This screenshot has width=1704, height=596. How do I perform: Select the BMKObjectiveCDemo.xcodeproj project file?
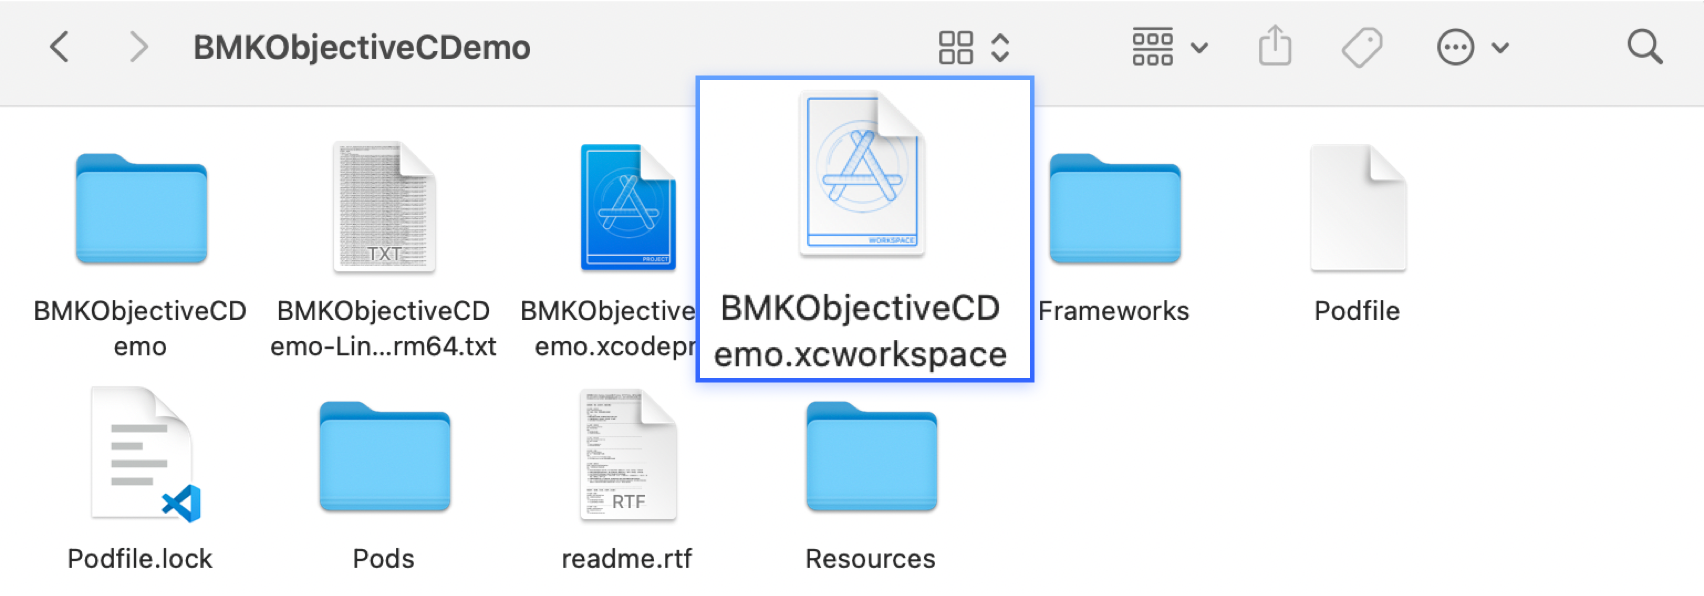628,208
